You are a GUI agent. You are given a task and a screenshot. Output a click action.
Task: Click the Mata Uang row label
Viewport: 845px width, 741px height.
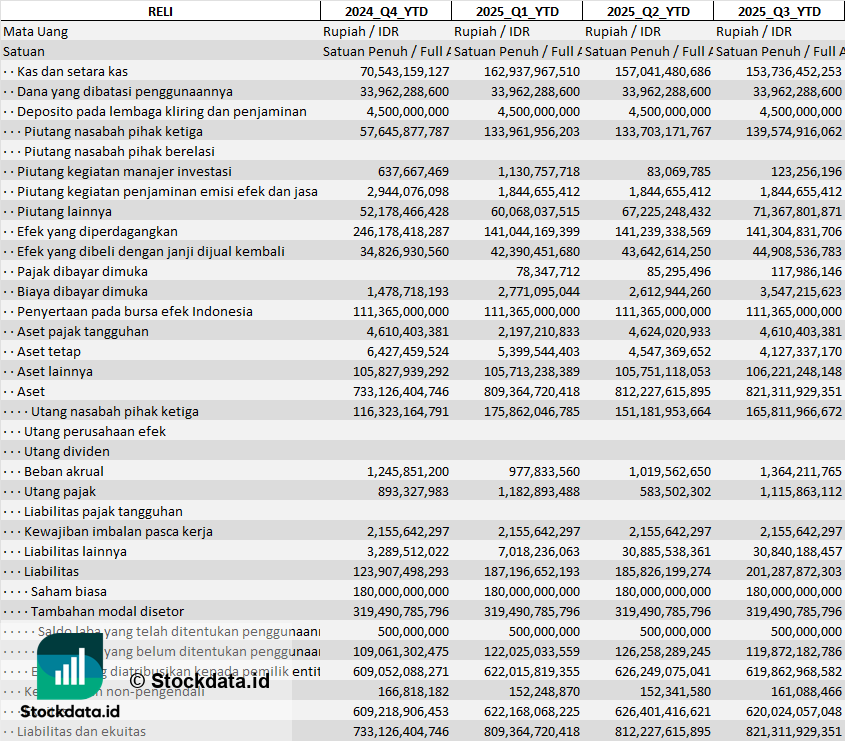[x=36, y=31]
